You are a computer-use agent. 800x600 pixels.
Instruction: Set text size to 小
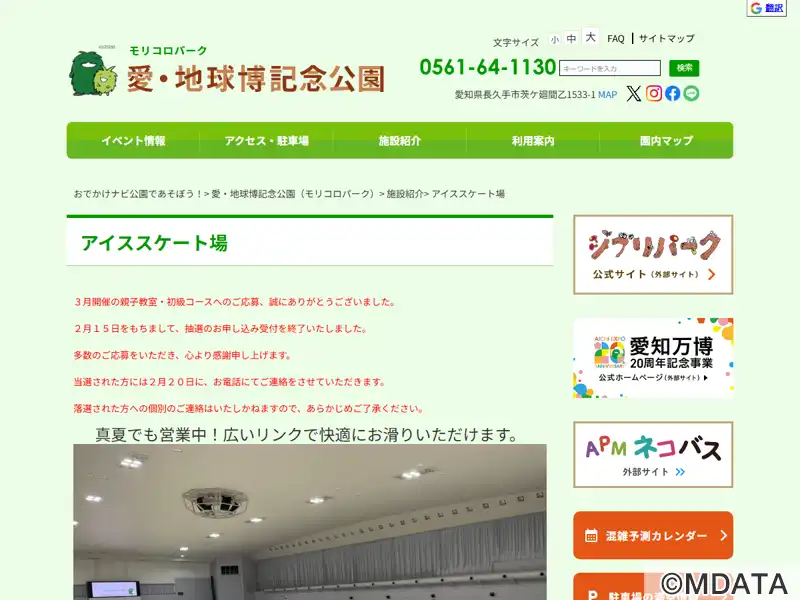(555, 39)
